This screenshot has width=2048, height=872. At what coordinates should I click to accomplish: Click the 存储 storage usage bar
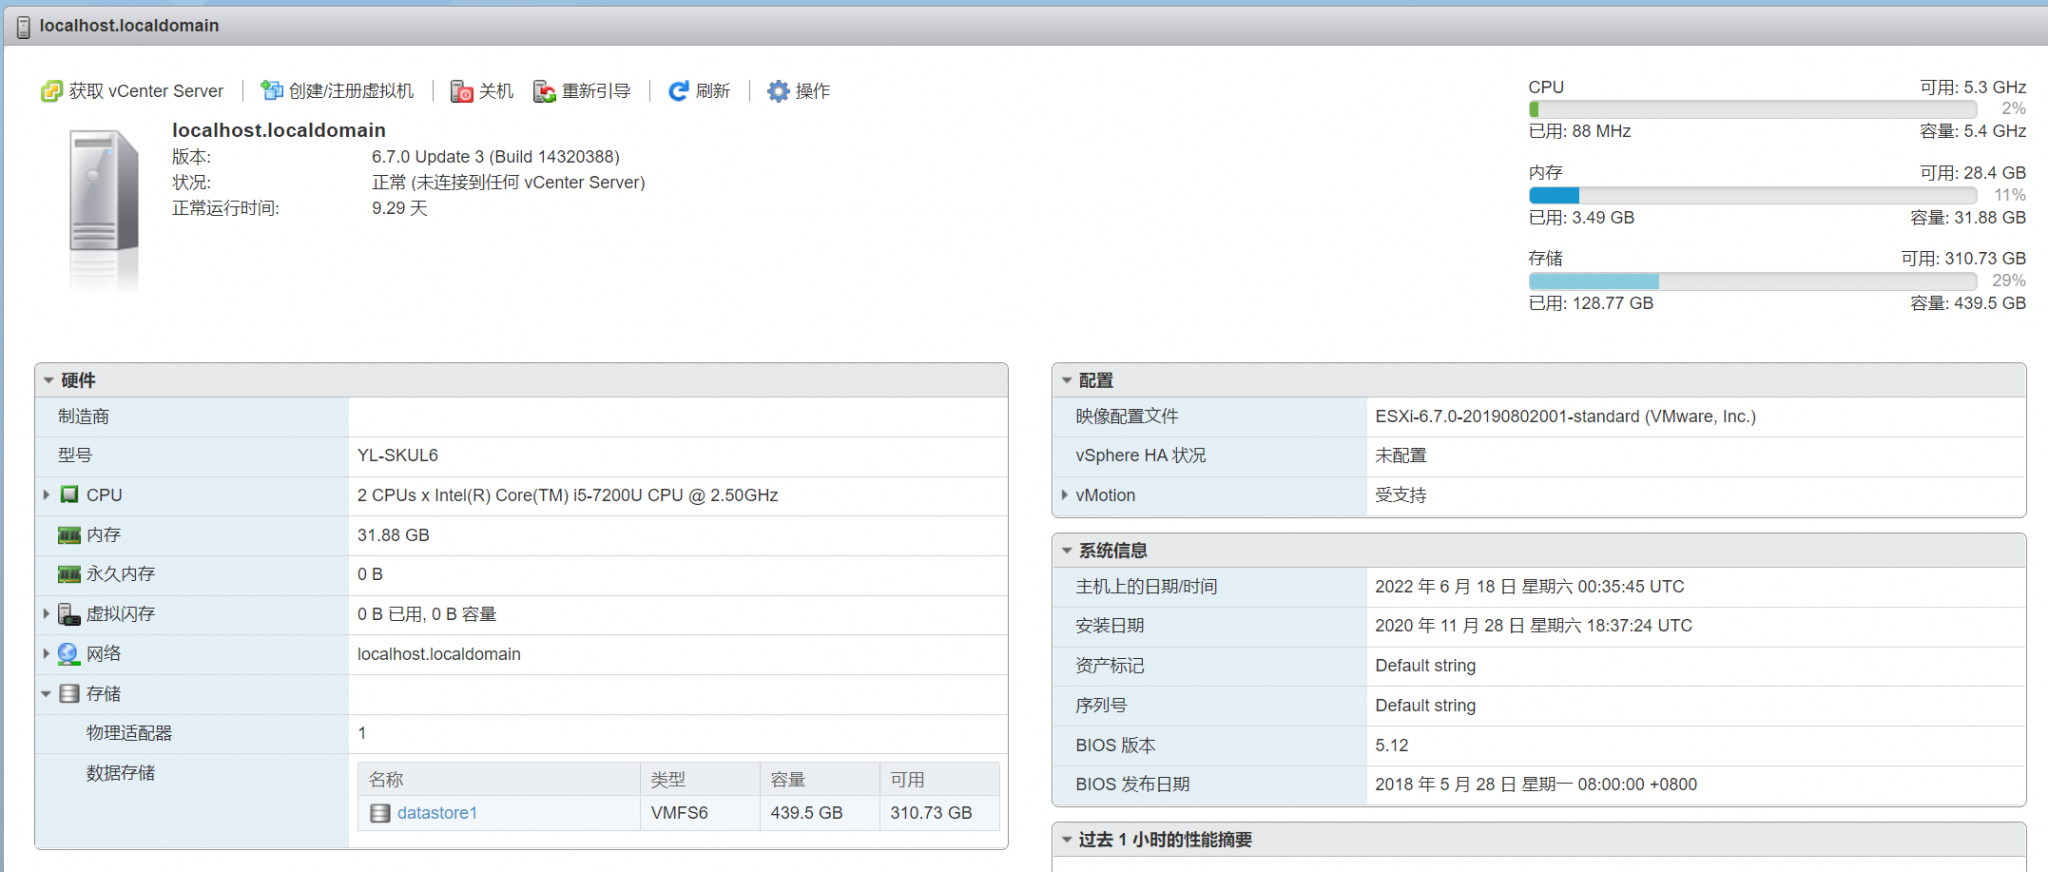[1752, 281]
